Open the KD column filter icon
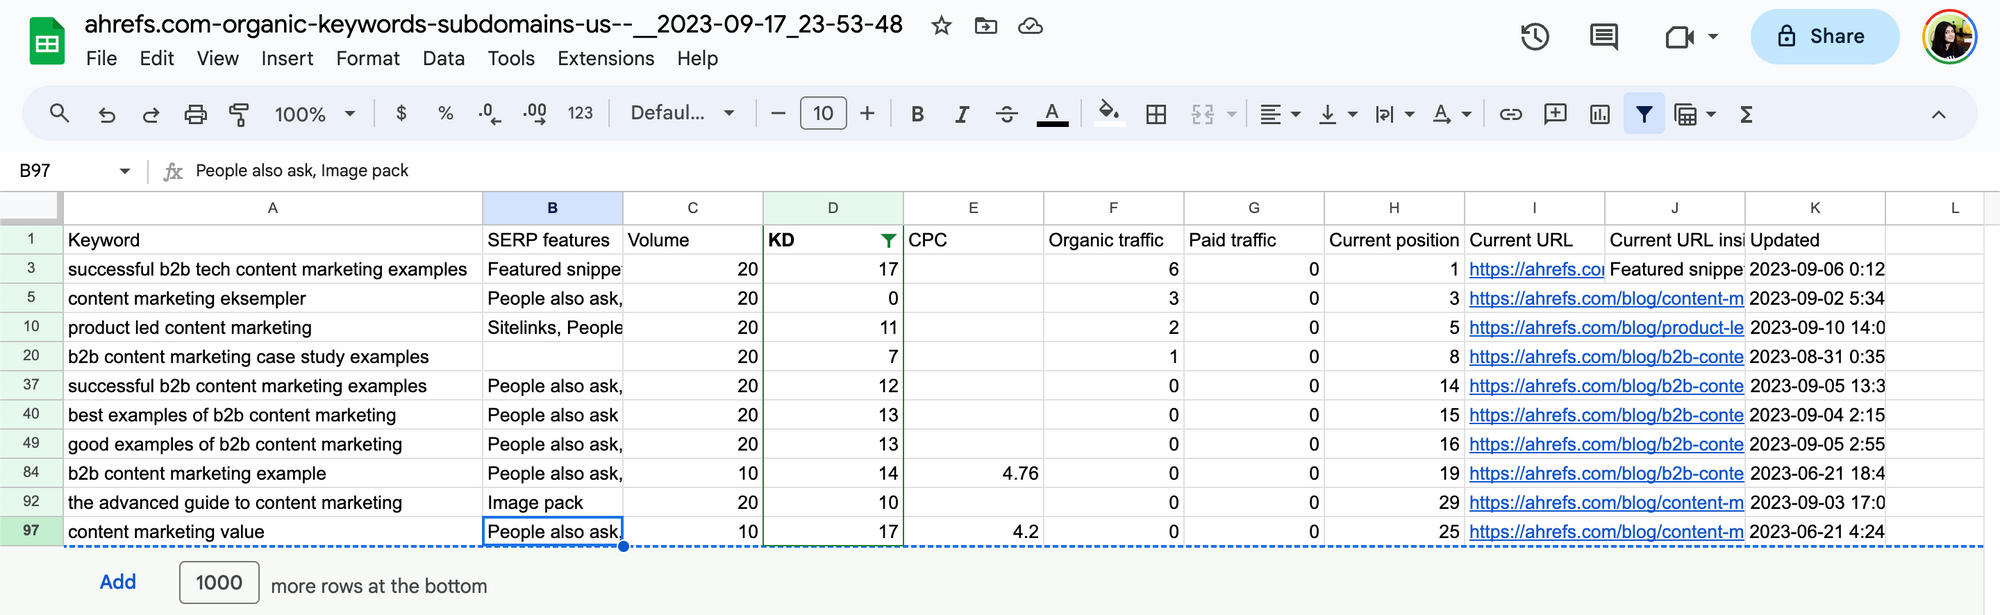This screenshot has height=615, width=2000. coord(888,240)
